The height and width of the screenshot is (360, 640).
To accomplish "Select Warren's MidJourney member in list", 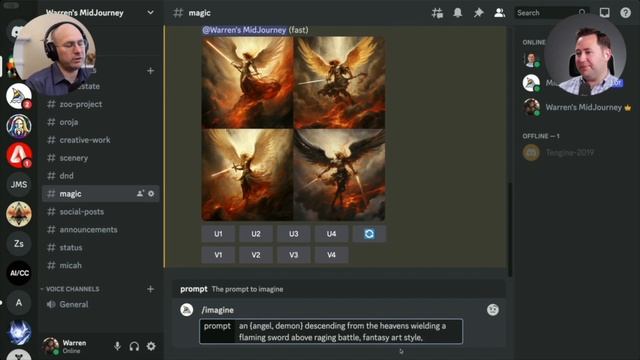I will pyautogui.click(x=577, y=107).
